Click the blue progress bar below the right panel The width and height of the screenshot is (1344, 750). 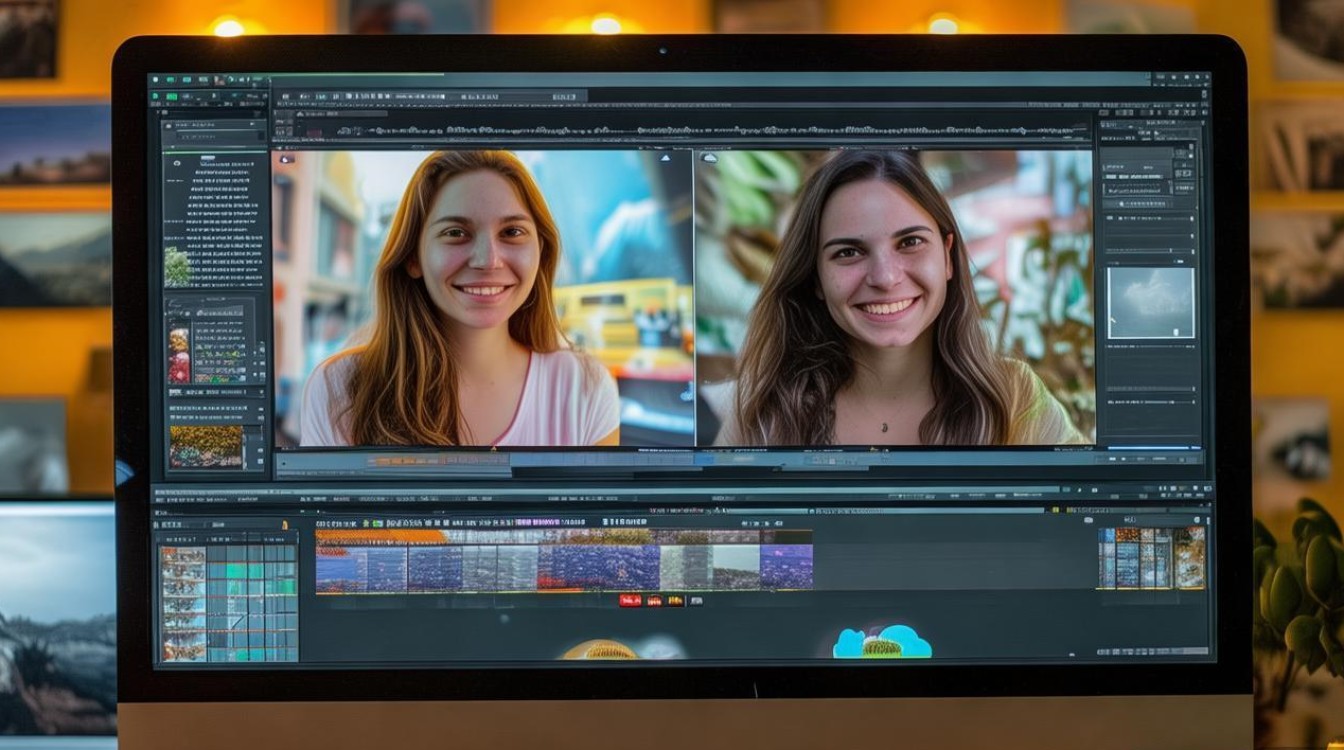point(1148,448)
